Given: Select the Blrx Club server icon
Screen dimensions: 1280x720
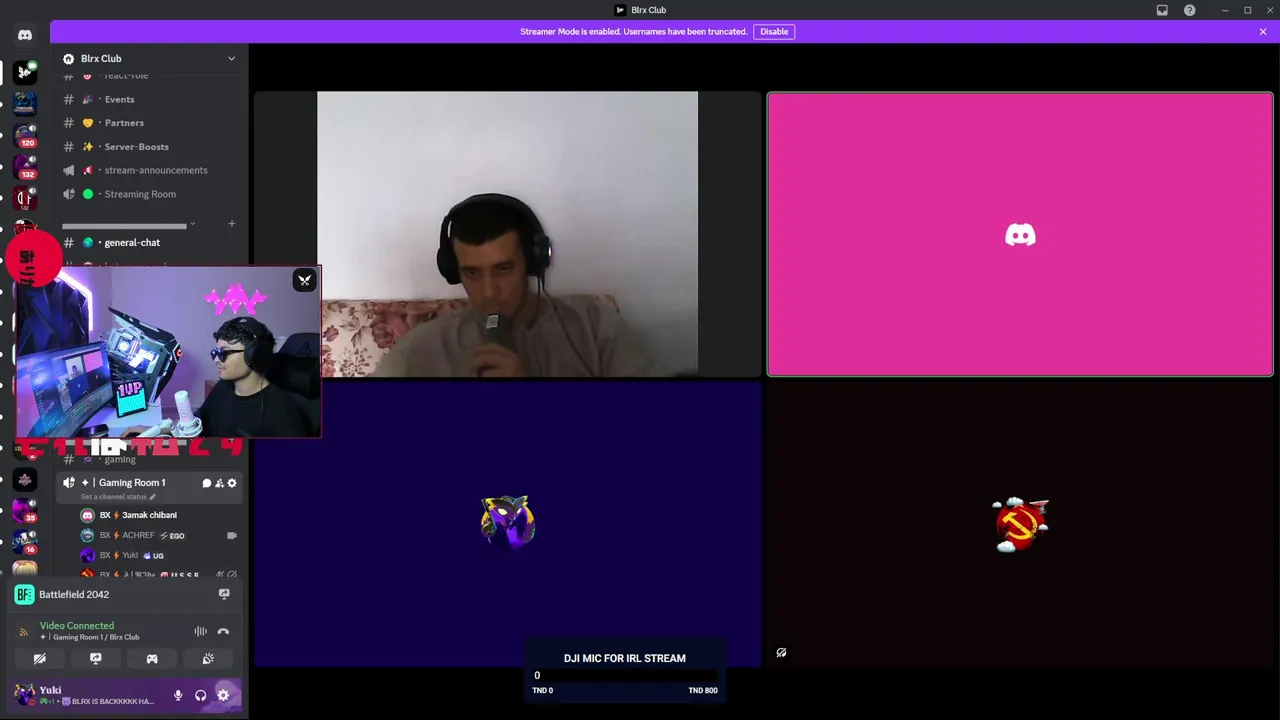Looking at the screenshot, I should tap(25, 72).
